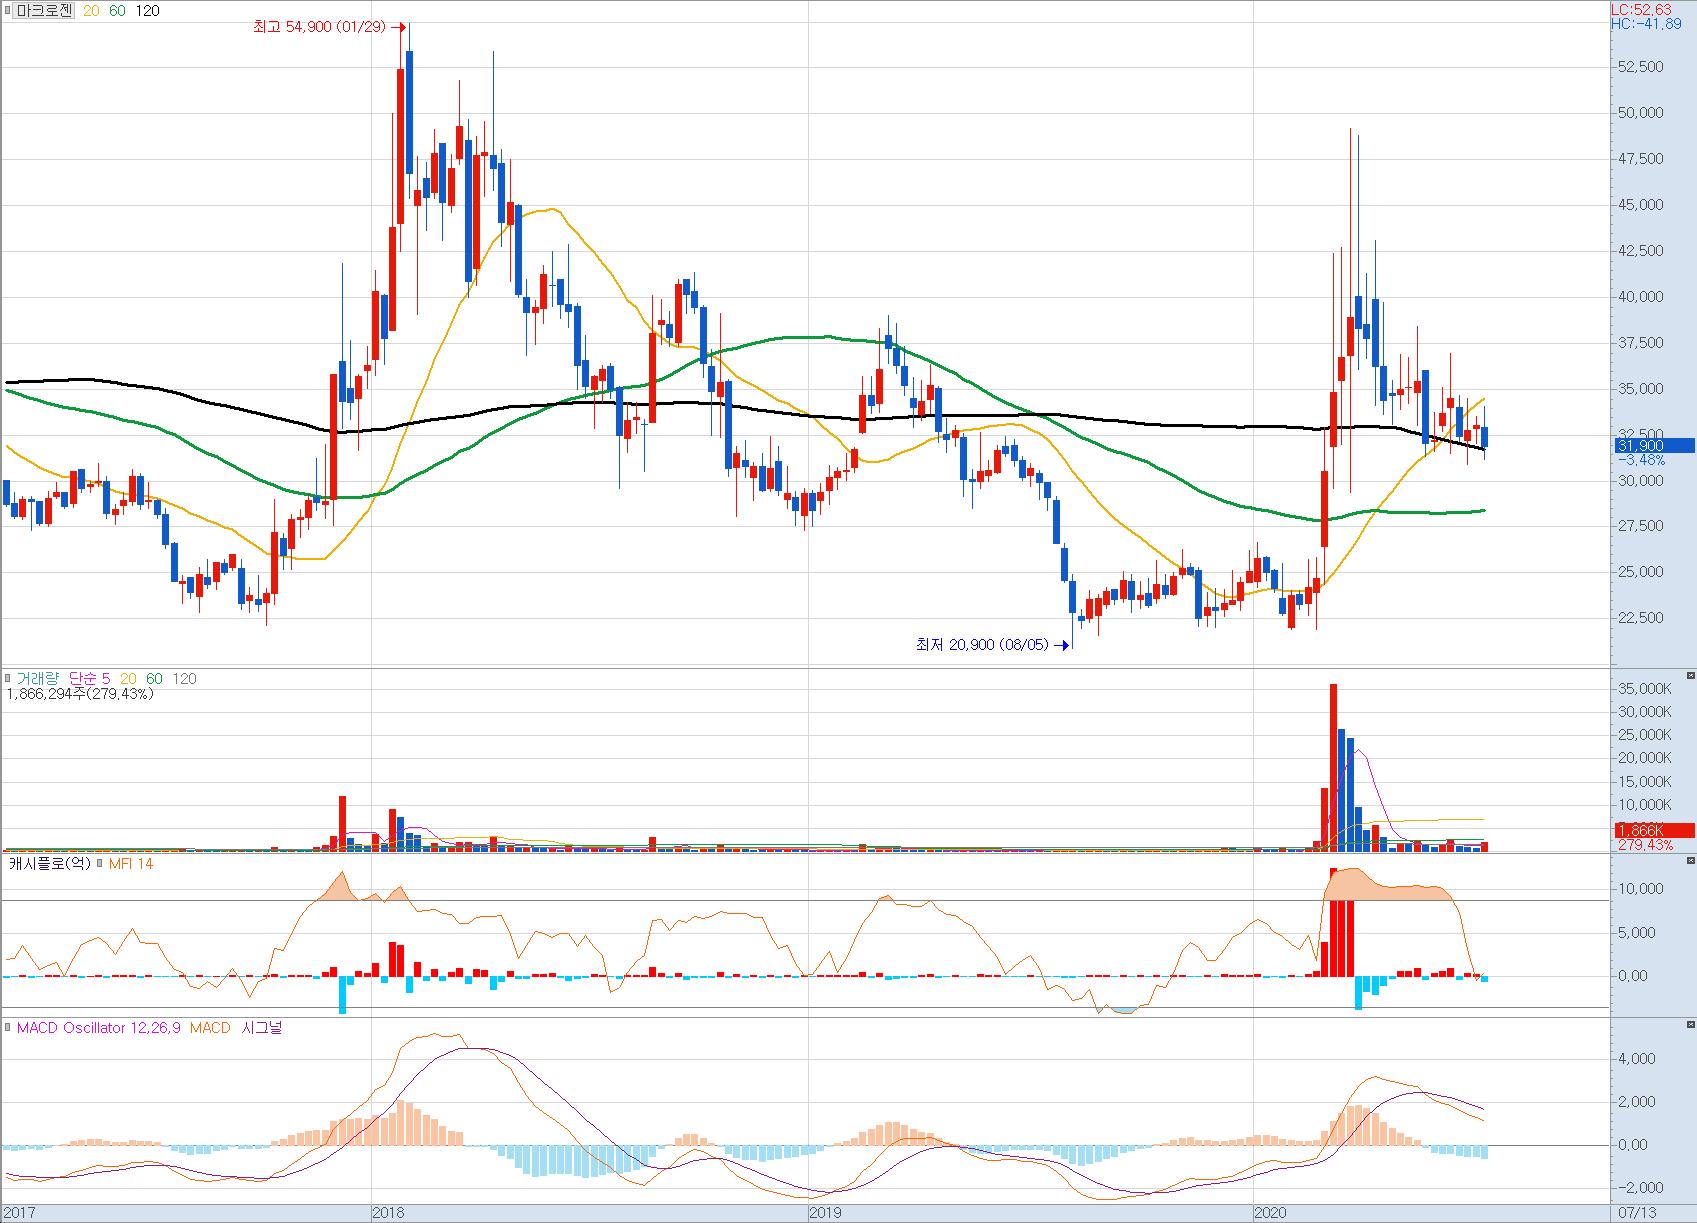This screenshot has height=1223, width=1697.
Task: Click the 2020 label on time axis
Action: (x=1270, y=1213)
